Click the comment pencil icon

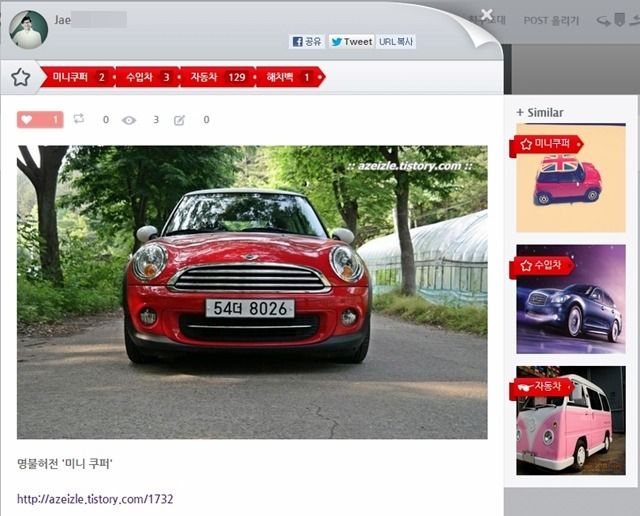pos(180,120)
